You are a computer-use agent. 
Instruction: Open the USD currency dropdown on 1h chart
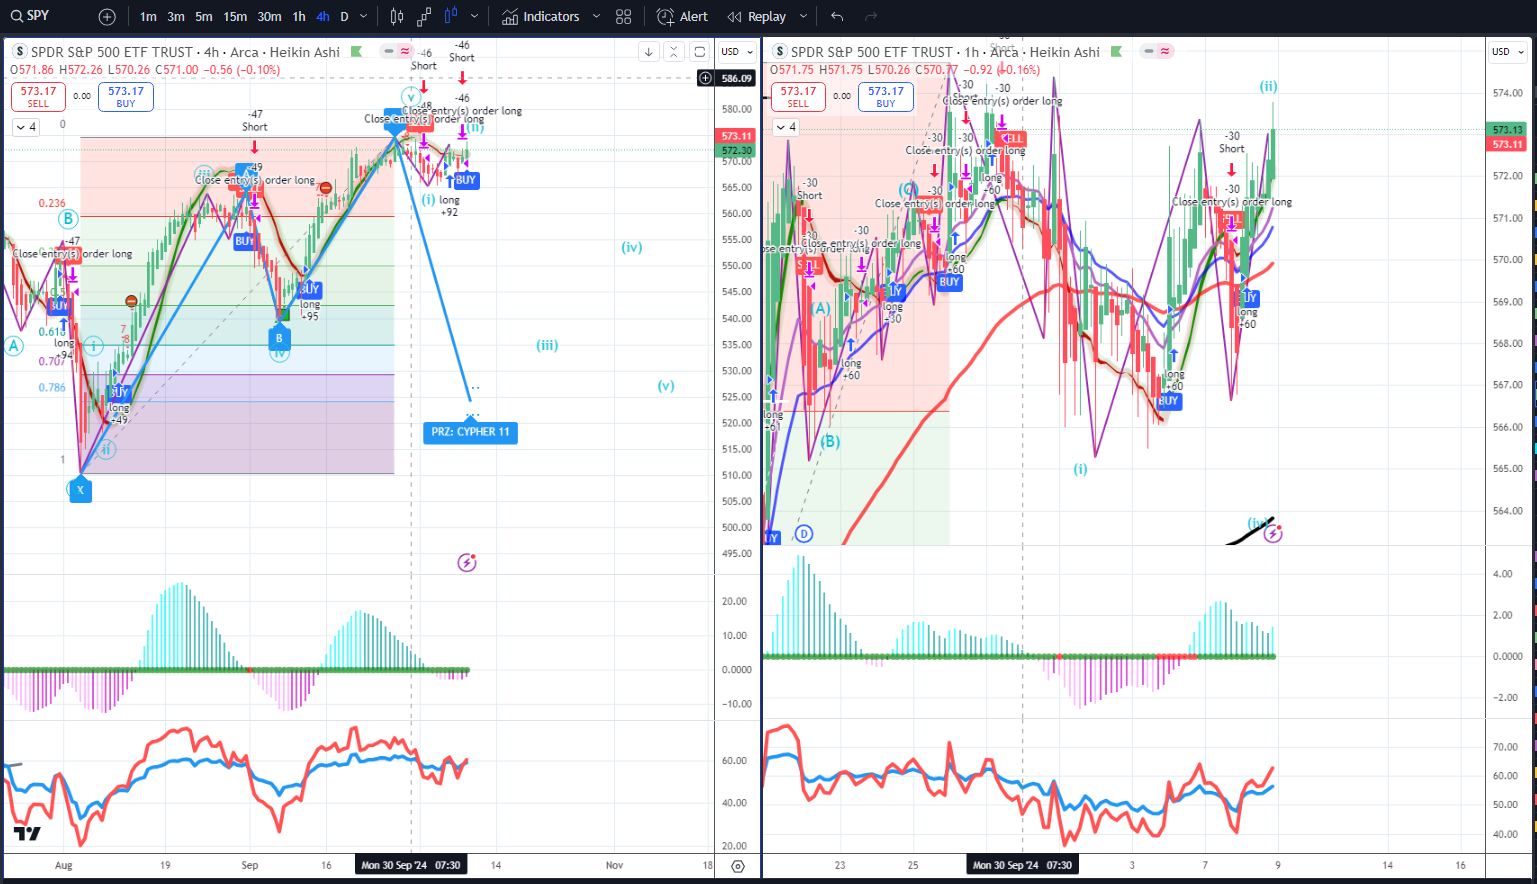[x=1509, y=52]
